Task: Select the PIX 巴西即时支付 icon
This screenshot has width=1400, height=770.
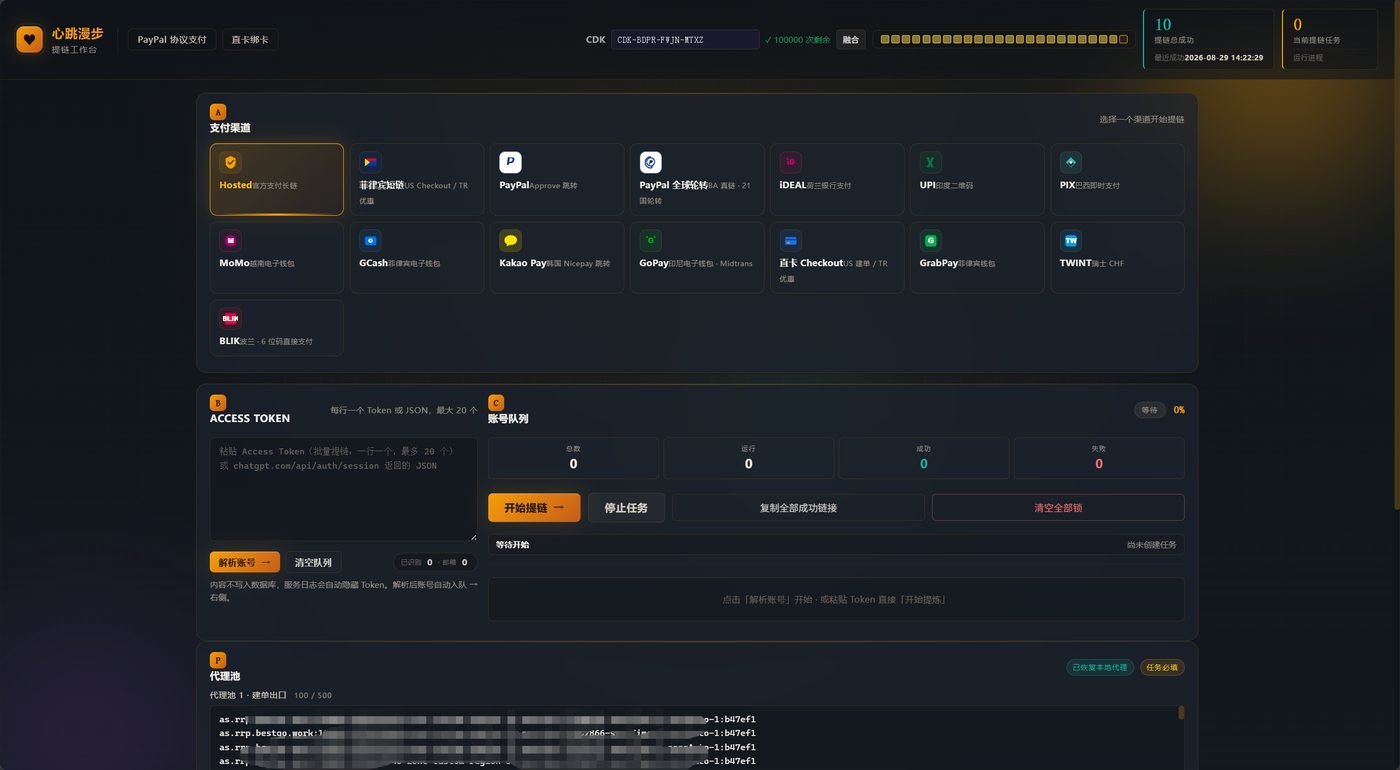Action: tap(1071, 162)
